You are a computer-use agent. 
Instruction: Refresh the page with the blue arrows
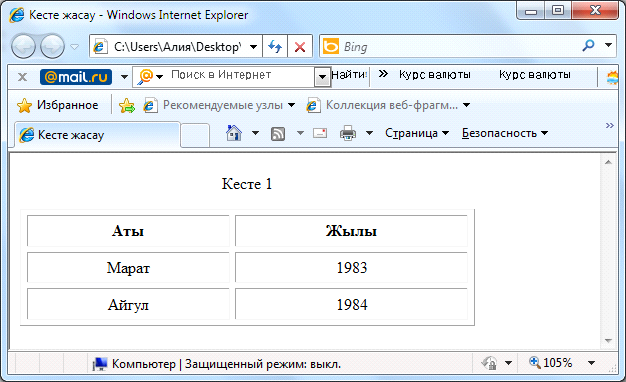pyautogui.click(x=275, y=47)
